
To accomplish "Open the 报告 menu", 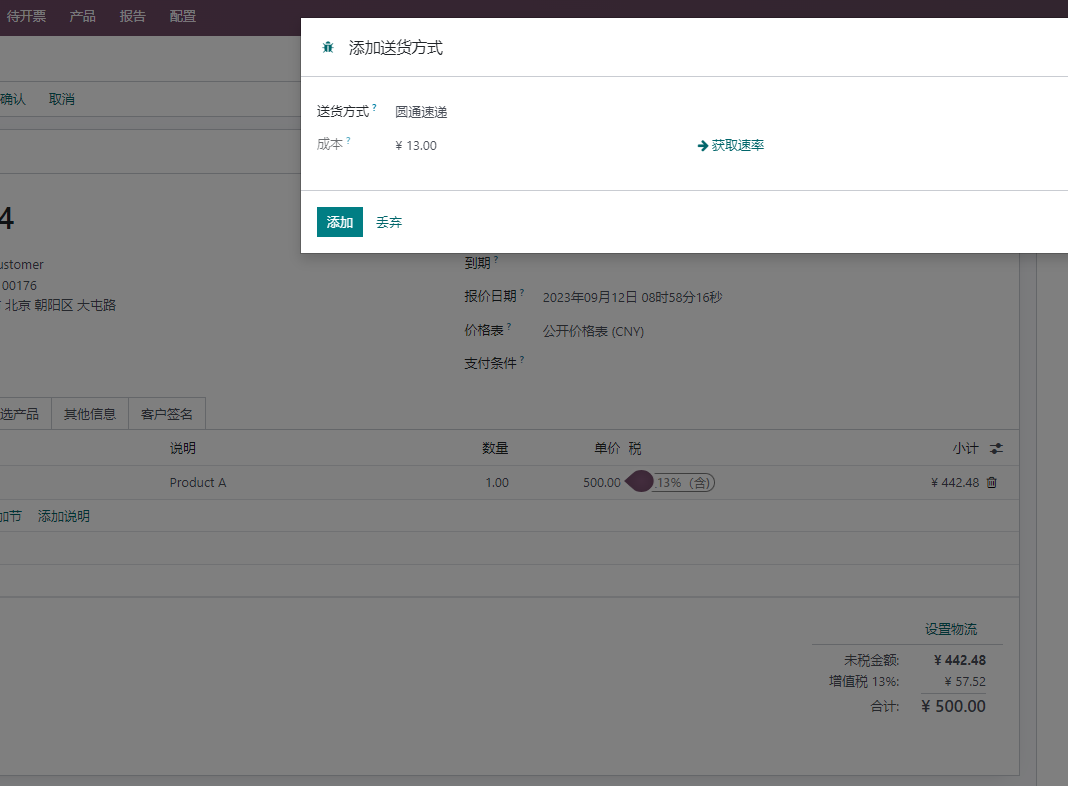I will tap(133, 16).
